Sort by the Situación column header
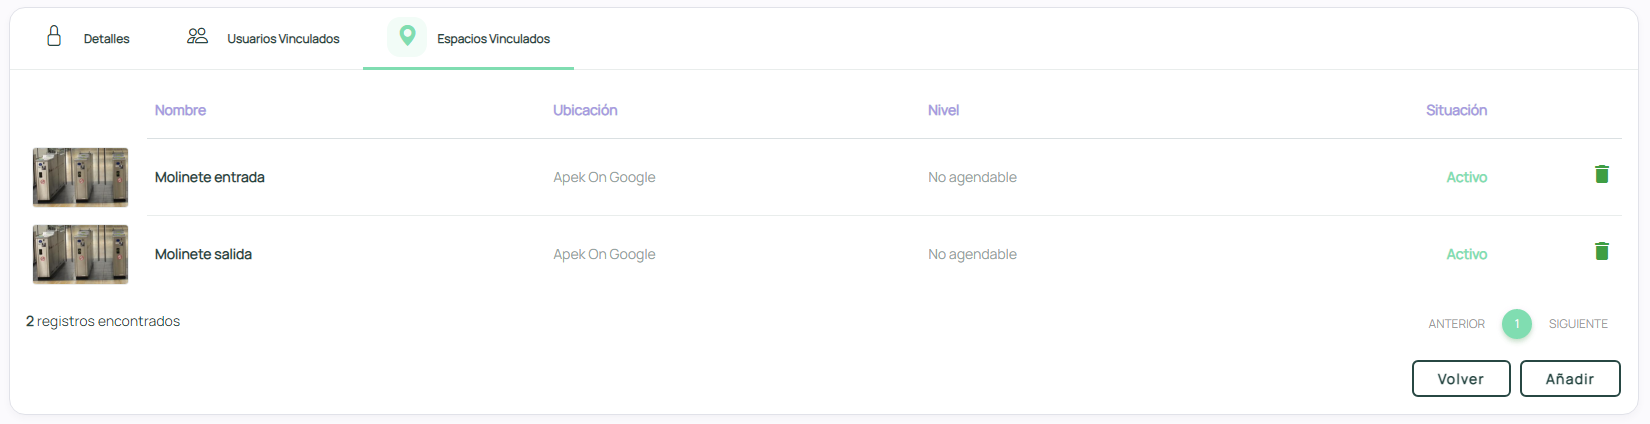The width and height of the screenshot is (1650, 424). click(x=1456, y=110)
